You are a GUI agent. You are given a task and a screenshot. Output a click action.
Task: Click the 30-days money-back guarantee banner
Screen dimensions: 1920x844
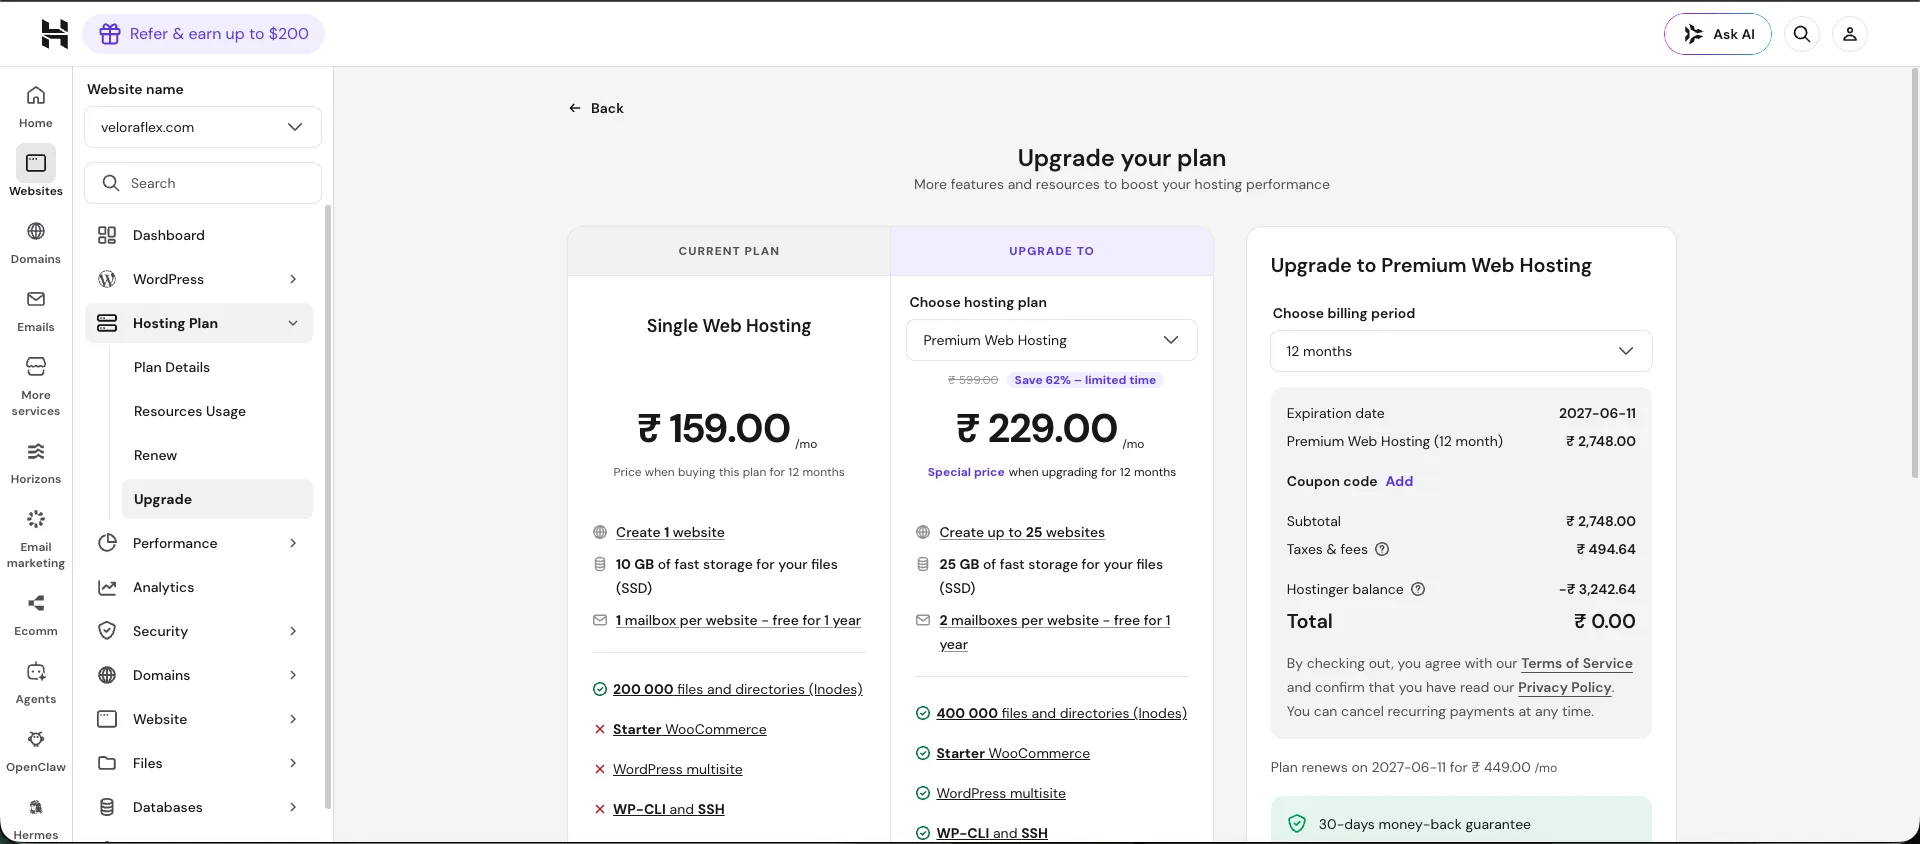coord(1461,820)
